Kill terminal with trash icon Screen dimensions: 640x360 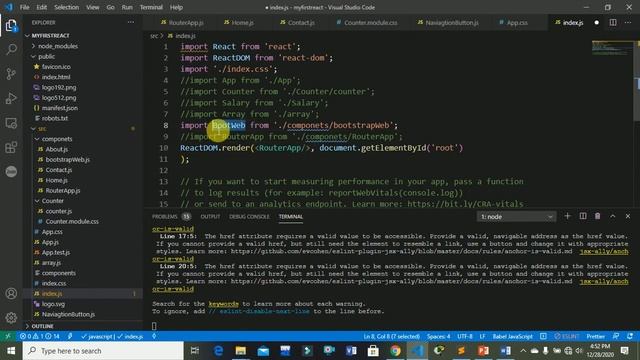[598, 216]
